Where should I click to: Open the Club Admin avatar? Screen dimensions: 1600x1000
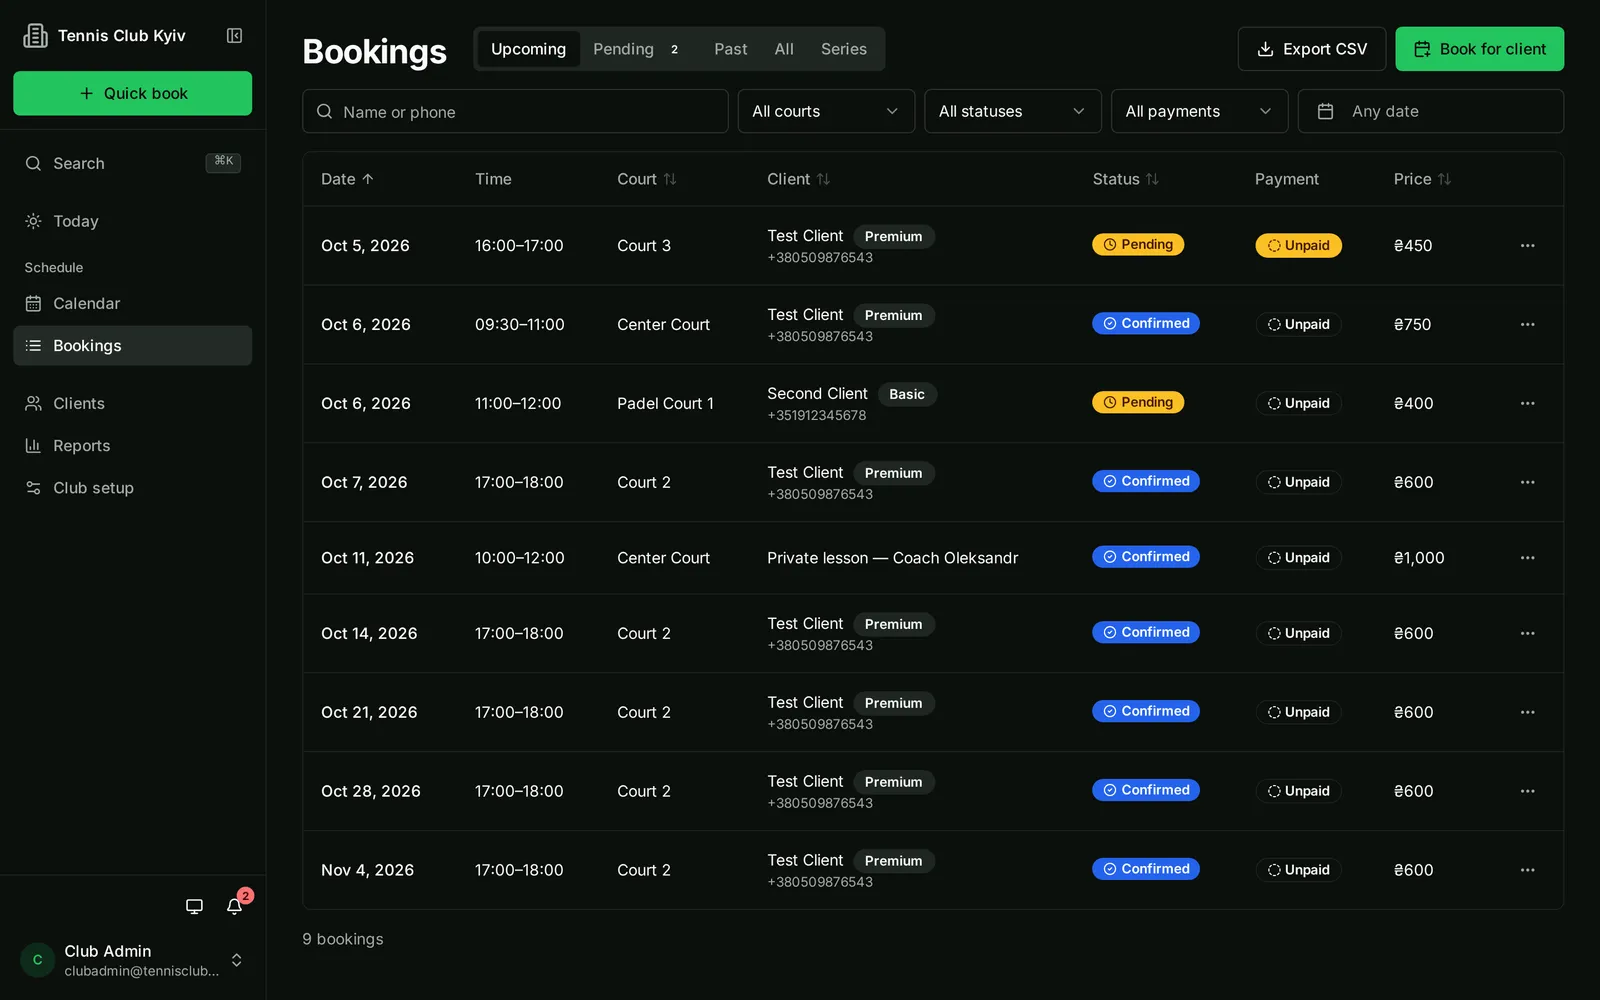coord(38,960)
